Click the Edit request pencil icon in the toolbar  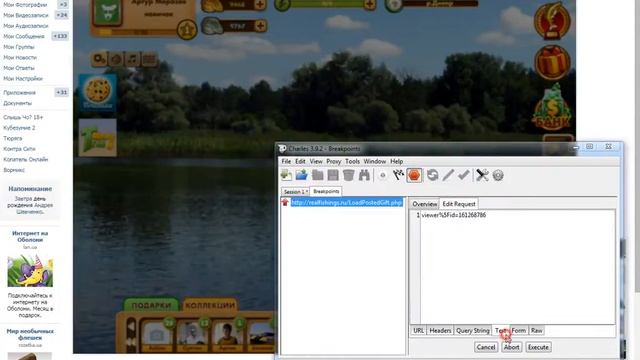click(x=448, y=175)
